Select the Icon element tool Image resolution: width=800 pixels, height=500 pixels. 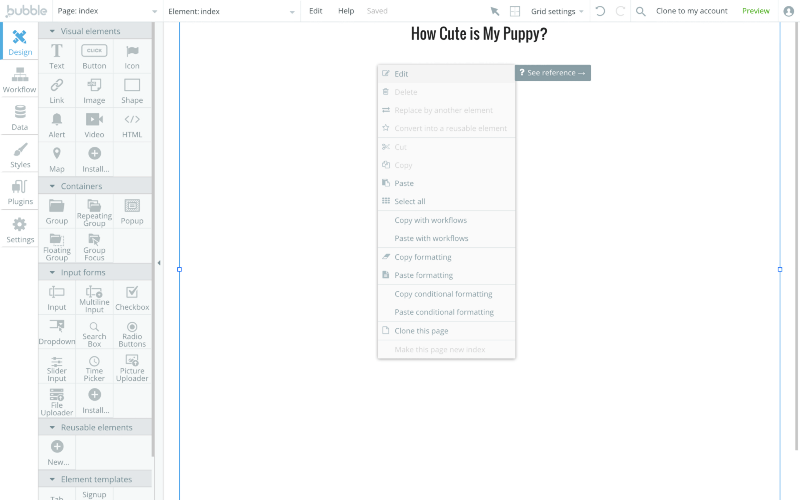132,56
